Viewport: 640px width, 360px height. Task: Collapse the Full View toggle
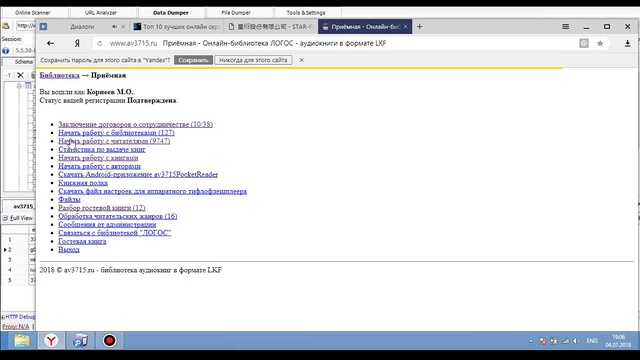pyautogui.click(x=5, y=218)
